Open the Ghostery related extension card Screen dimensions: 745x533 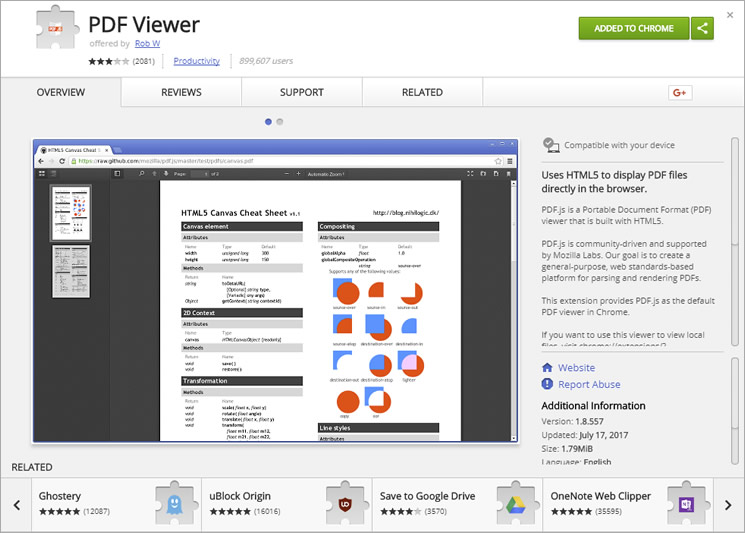pyautogui.click(x=116, y=504)
